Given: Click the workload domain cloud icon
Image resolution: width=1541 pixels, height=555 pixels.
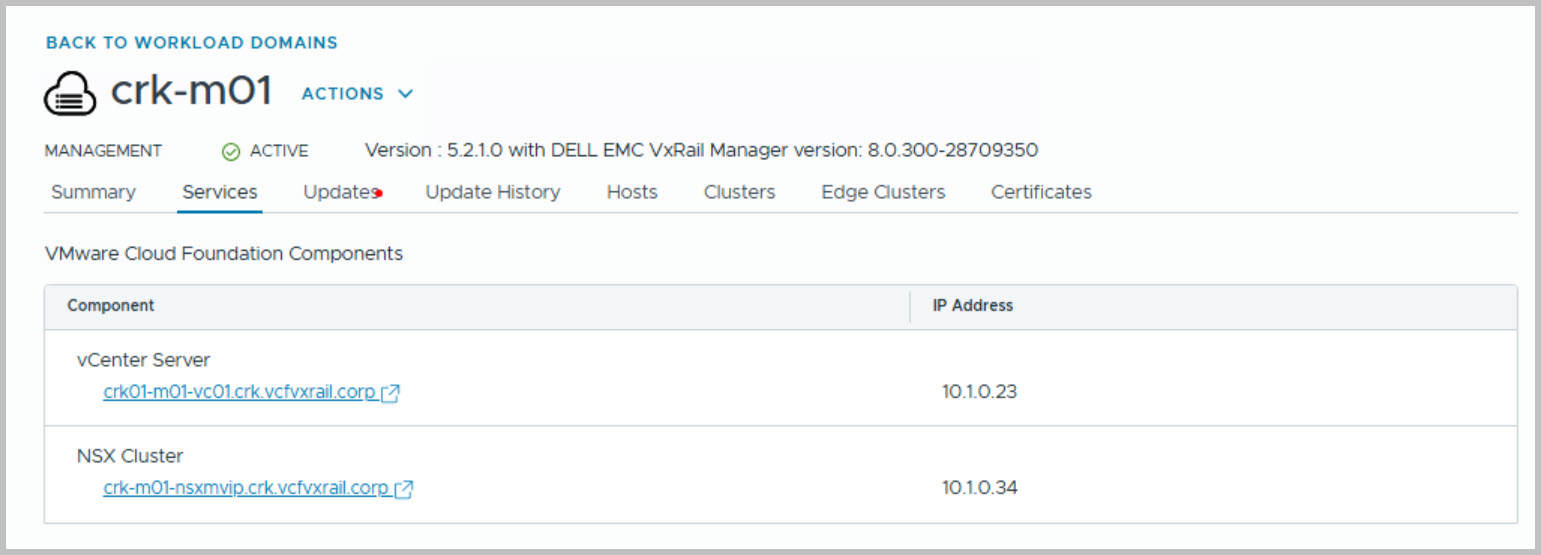Looking at the screenshot, I should 70,94.
